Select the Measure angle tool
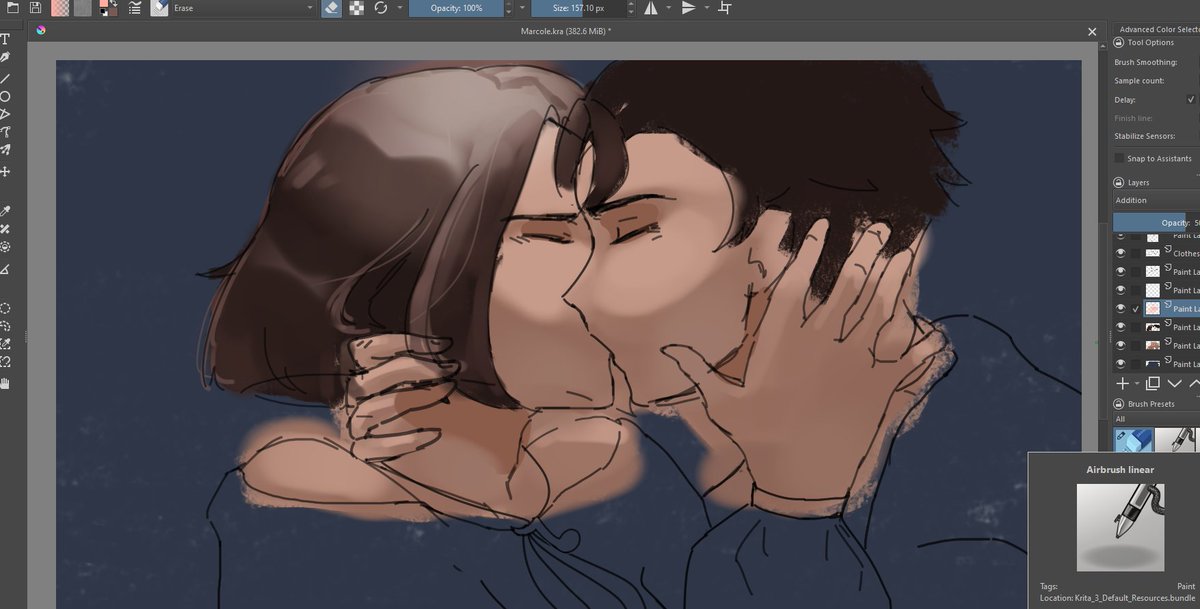 (x=5, y=270)
